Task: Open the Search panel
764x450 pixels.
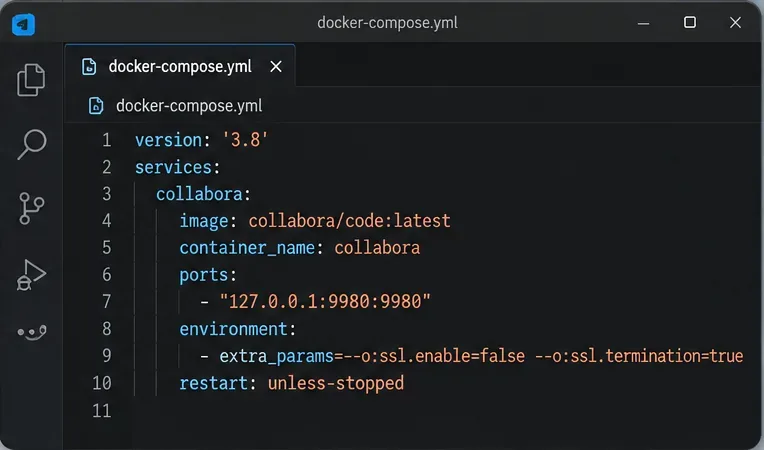Action: click(32, 144)
